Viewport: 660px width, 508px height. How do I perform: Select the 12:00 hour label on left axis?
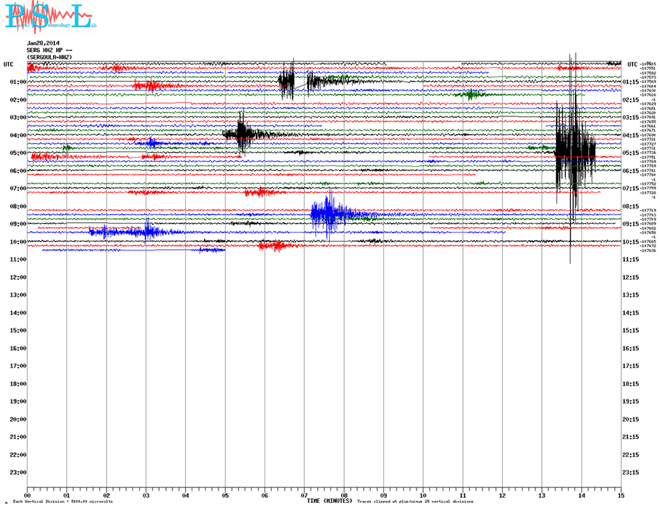[16, 277]
